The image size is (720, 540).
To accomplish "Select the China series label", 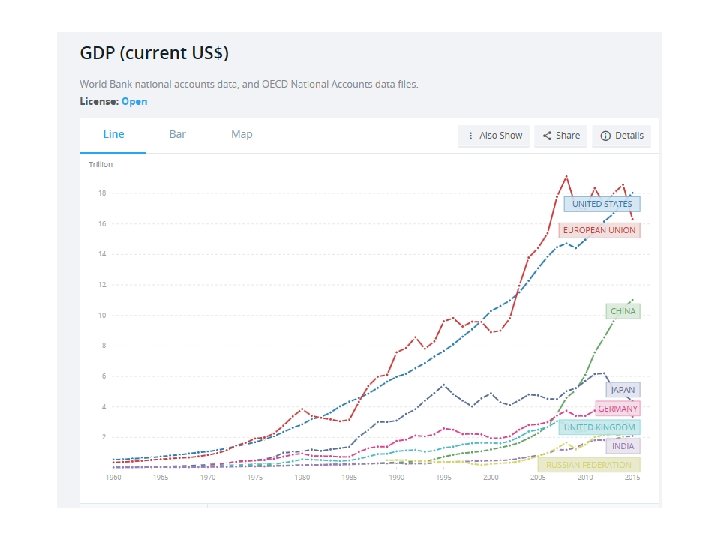I will 622,311.
